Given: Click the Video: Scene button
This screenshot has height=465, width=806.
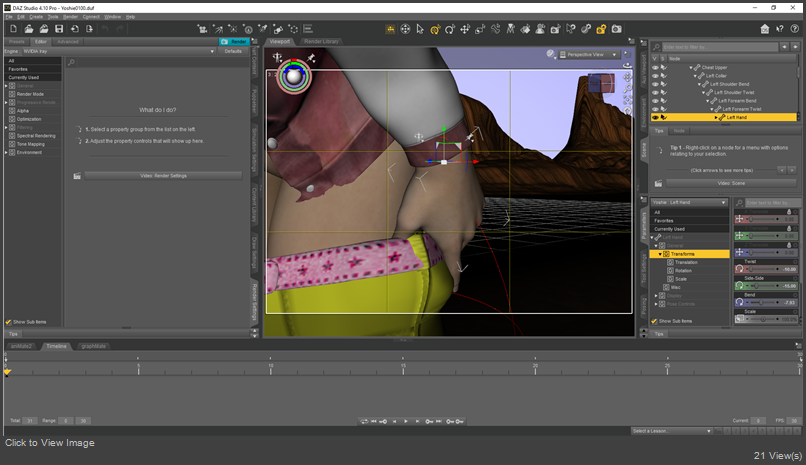Looking at the screenshot, I should pyautogui.click(x=731, y=183).
